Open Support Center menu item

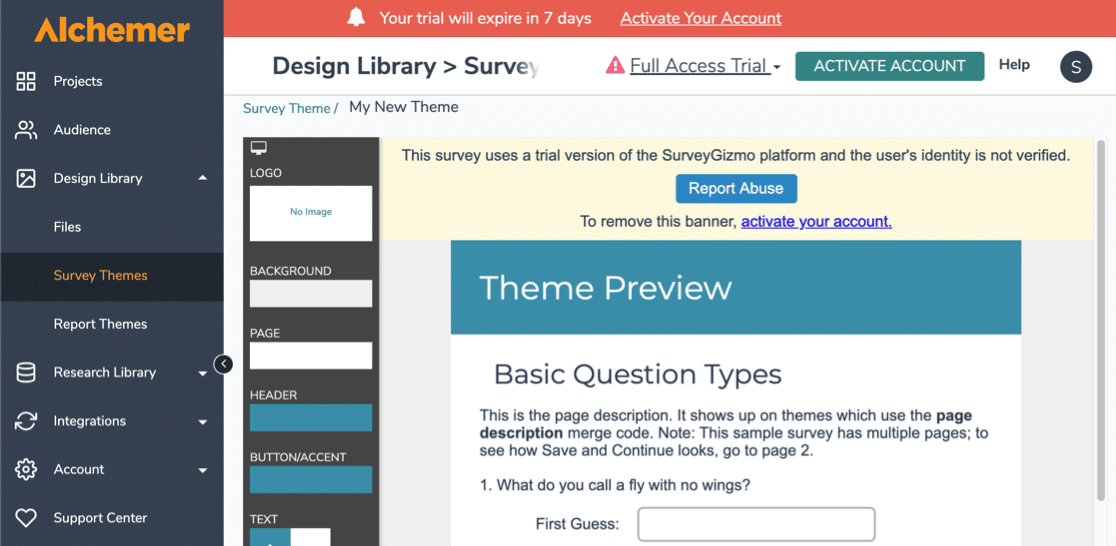click(100, 518)
